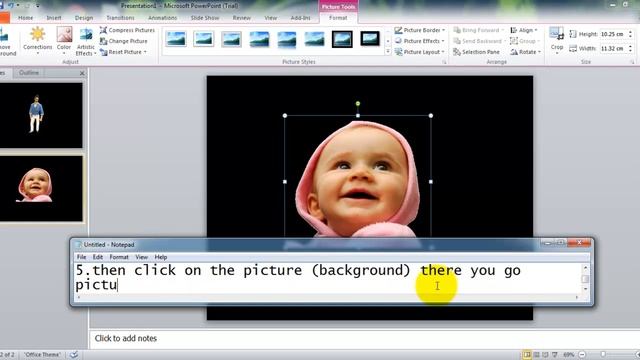Apply the first picture style thumbnail
640x360 pixels.
pyautogui.click(x=176, y=39)
